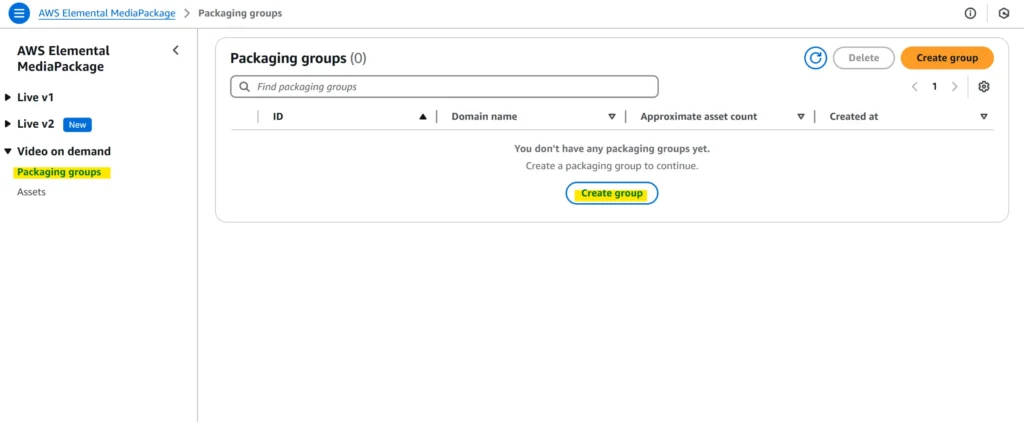Viewport: 1024px width, 422px height.
Task: Open Assets in the sidebar
Action: tap(31, 192)
